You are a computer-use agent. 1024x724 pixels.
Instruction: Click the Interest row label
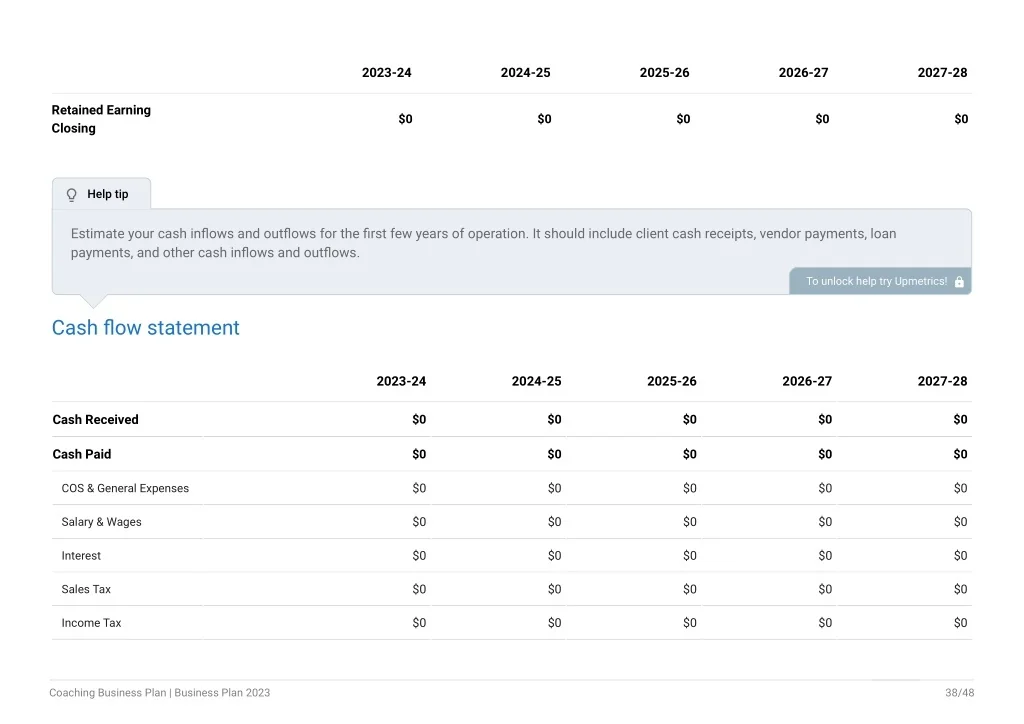(x=81, y=556)
